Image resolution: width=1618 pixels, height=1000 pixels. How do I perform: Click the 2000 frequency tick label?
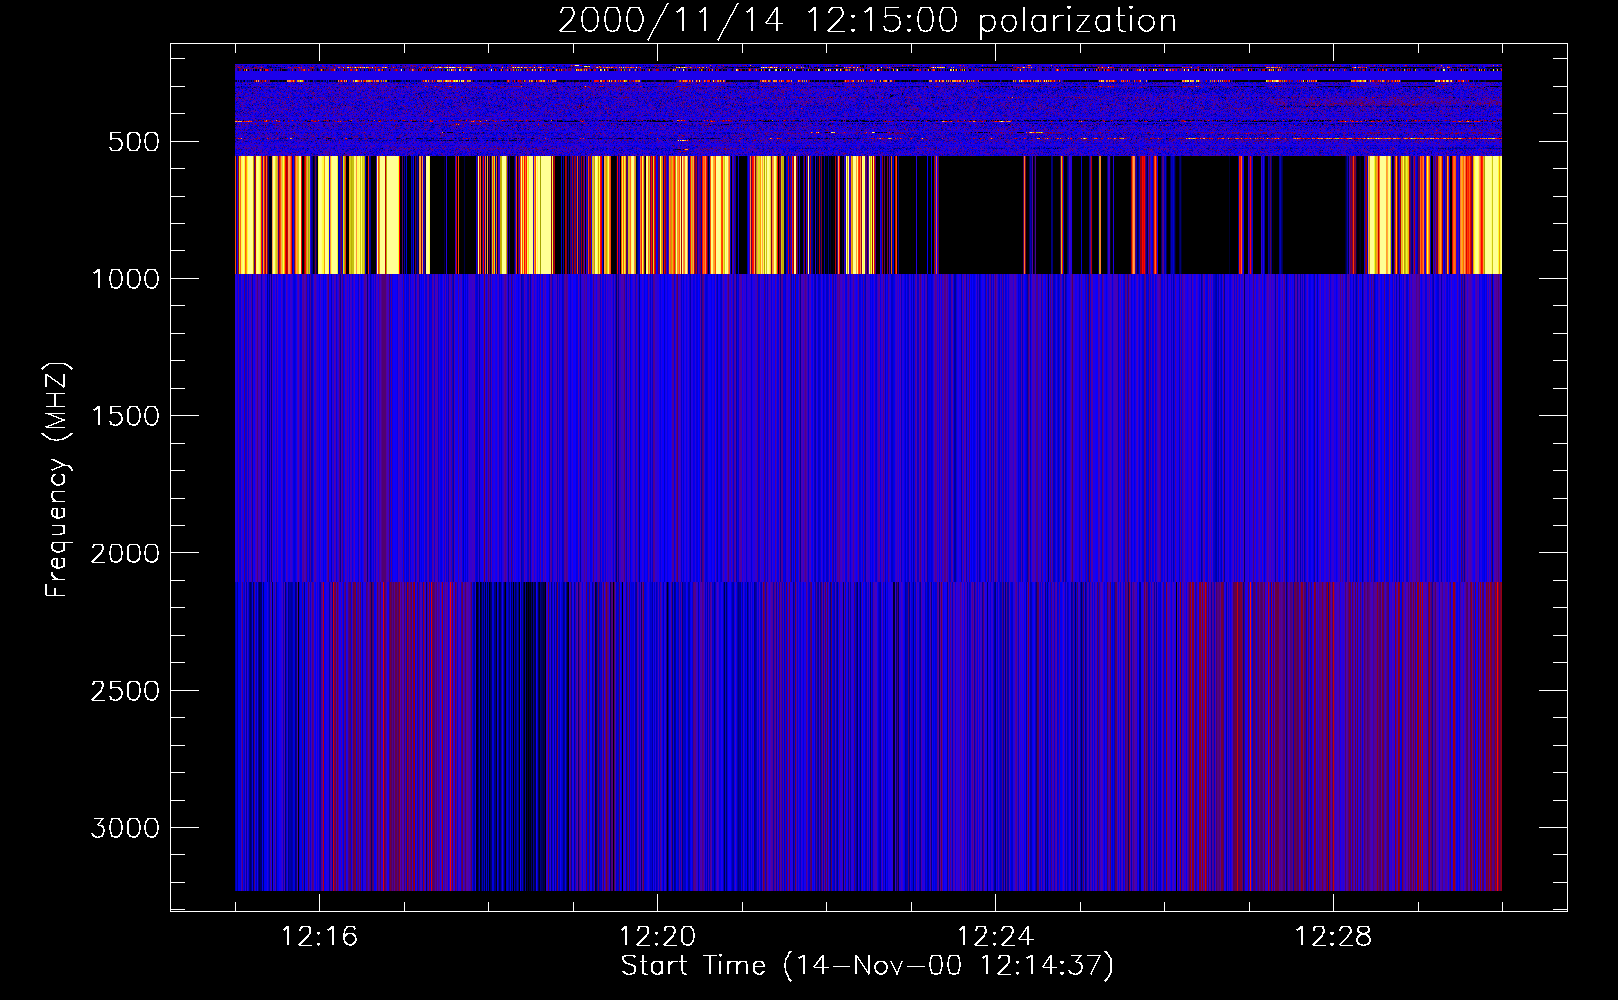click(x=125, y=554)
